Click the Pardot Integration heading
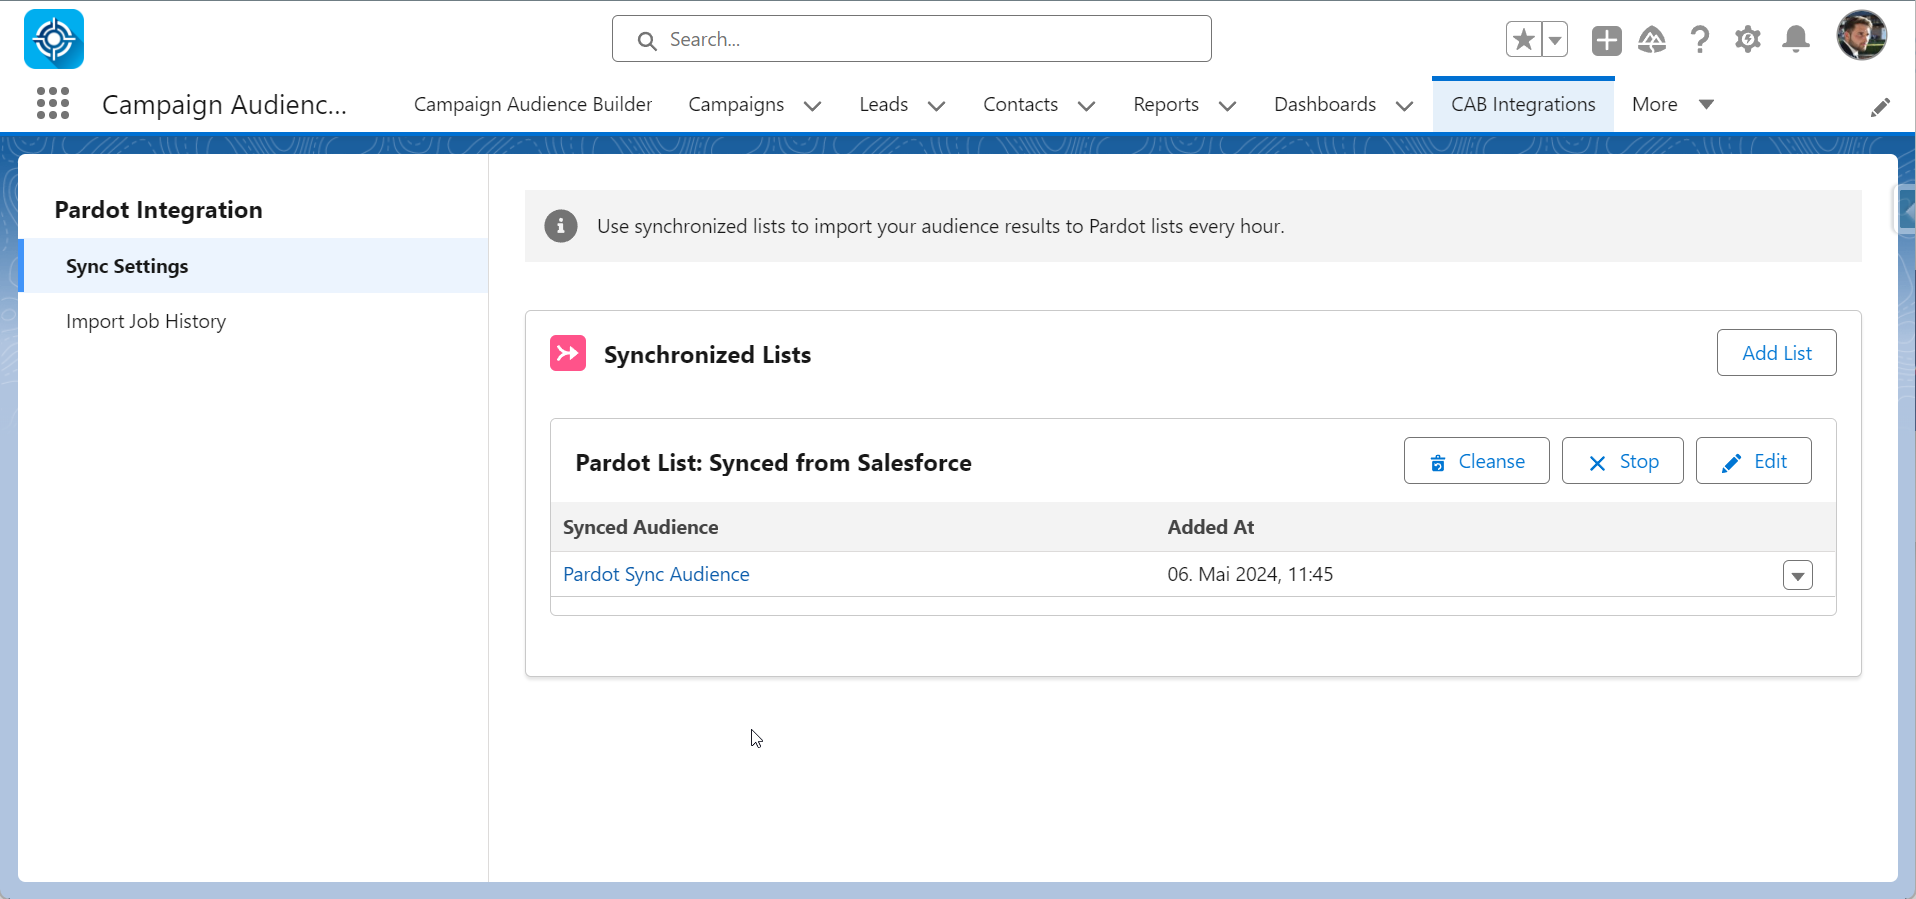 pos(158,210)
